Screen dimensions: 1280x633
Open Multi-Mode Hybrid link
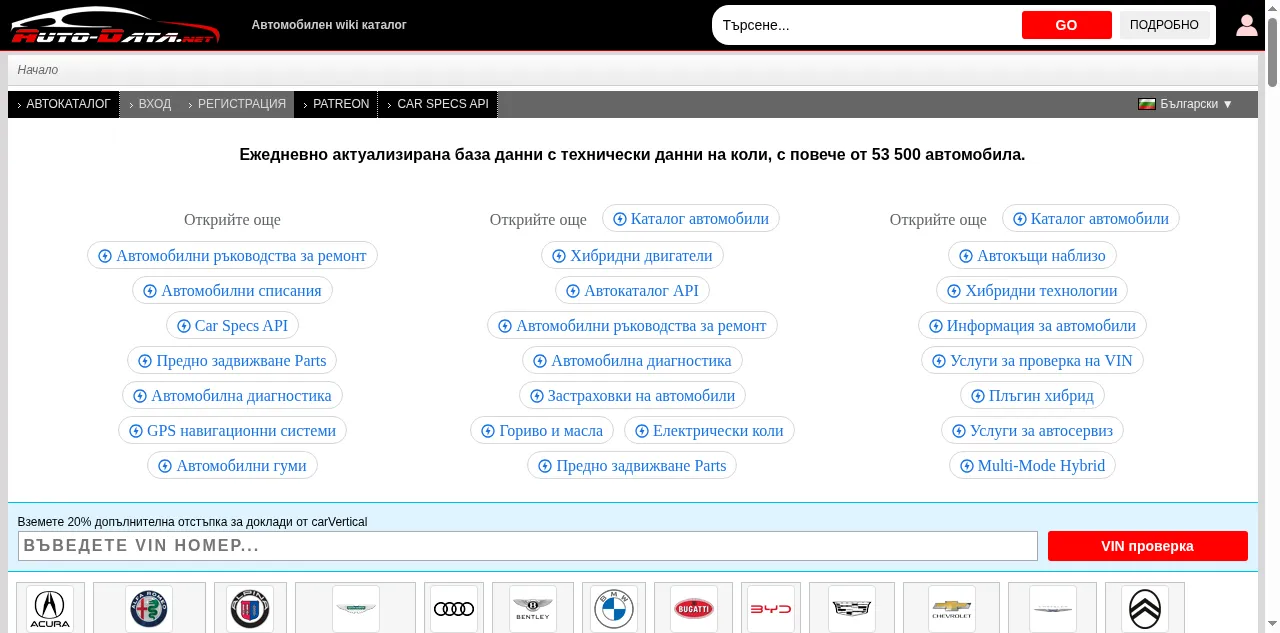point(1032,465)
